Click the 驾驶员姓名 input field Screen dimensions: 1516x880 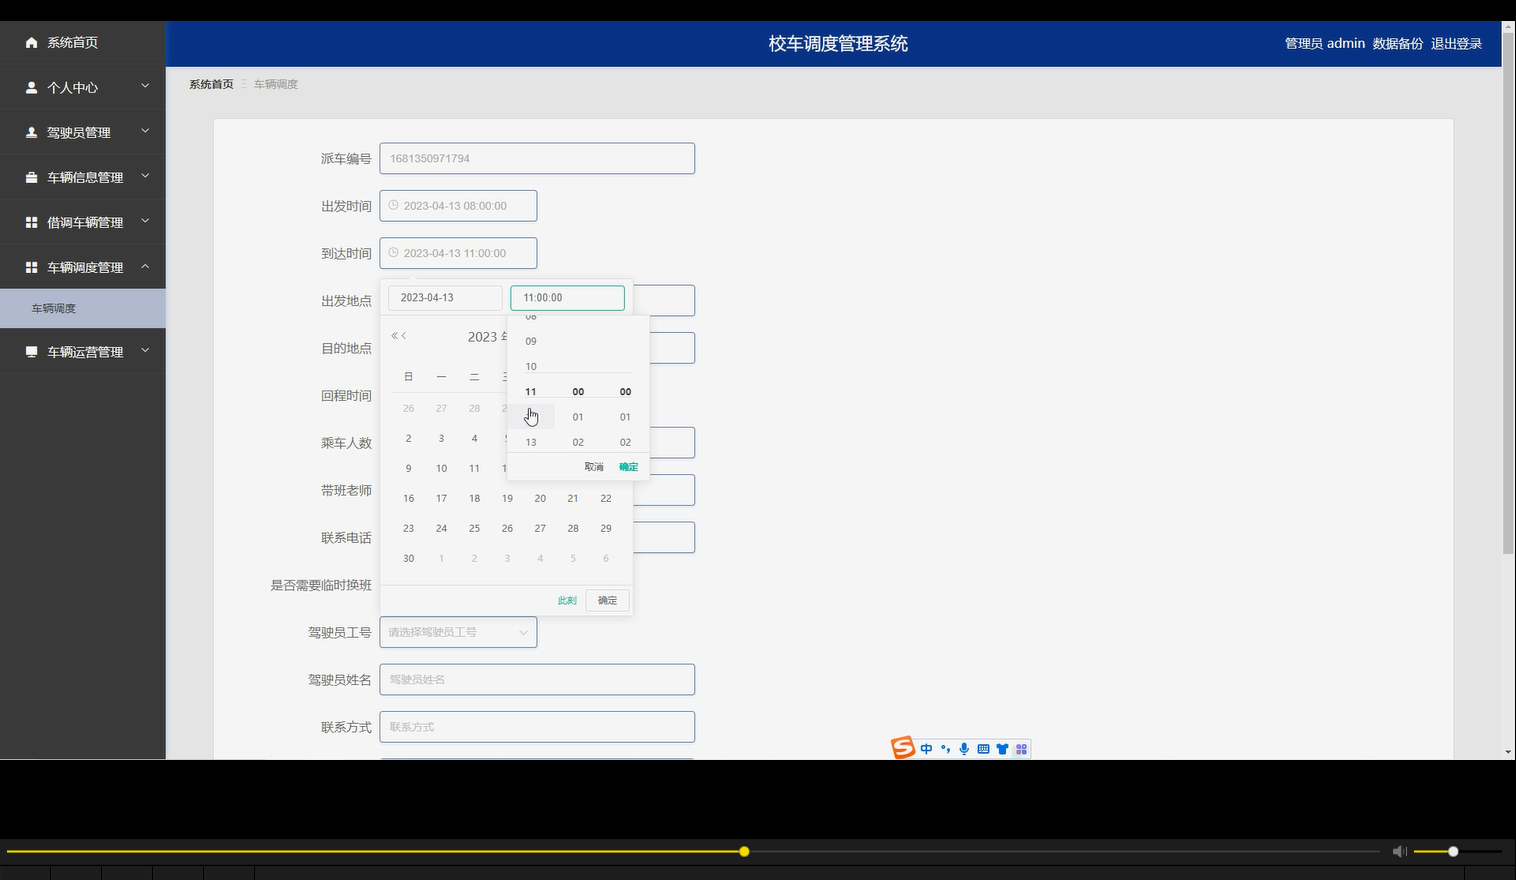coord(536,679)
